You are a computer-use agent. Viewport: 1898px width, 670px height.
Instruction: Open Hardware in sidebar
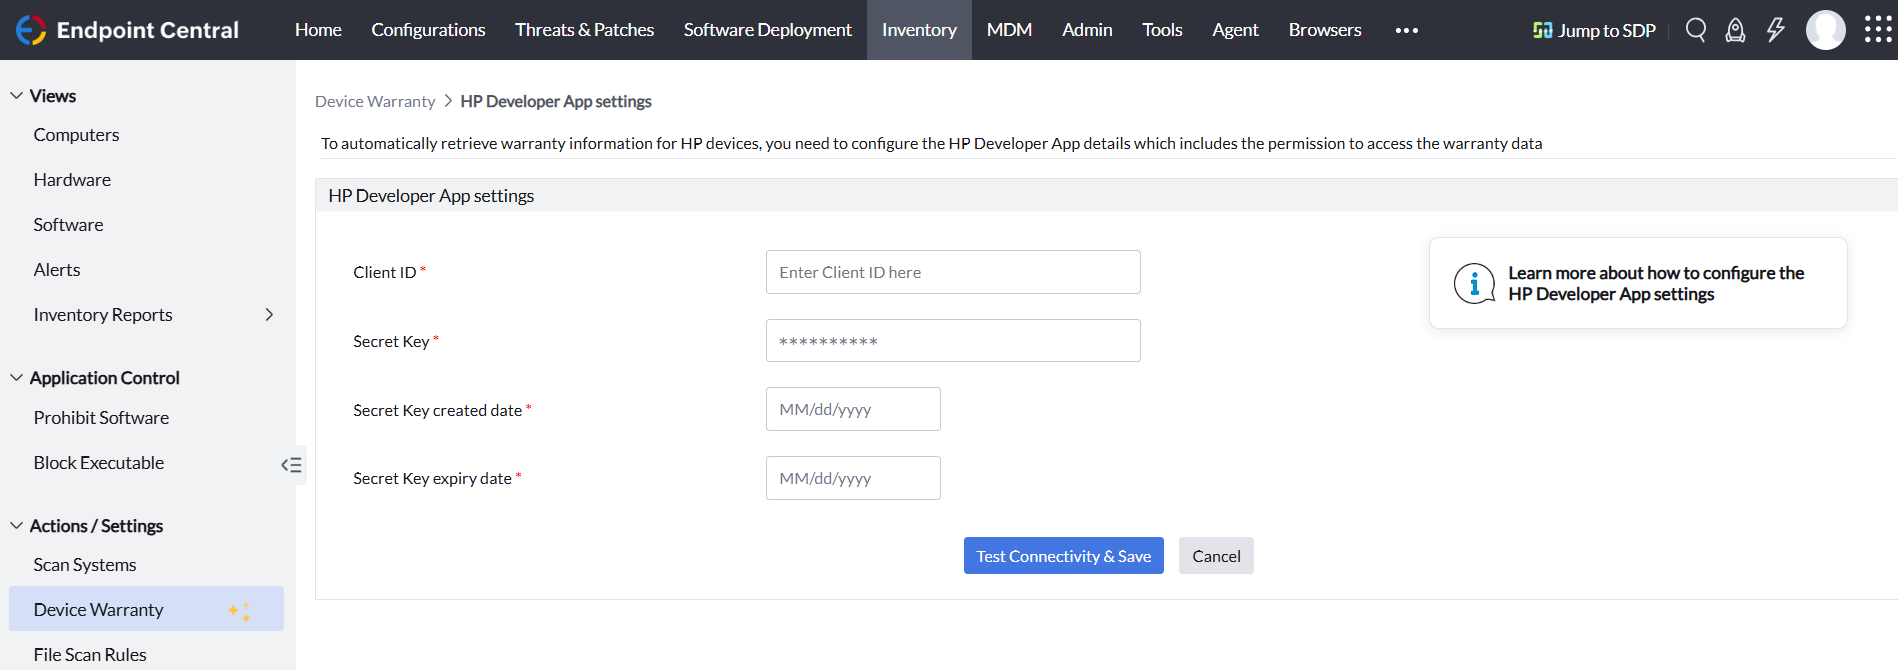coord(72,180)
